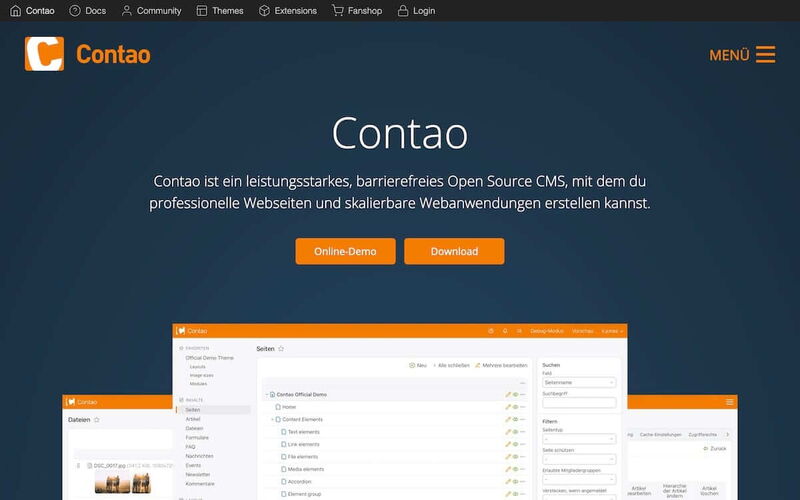This screenshot has width=800, height=500.
Task: Click the Contao home icon in top bar
Action: click(x=15, y=11)
